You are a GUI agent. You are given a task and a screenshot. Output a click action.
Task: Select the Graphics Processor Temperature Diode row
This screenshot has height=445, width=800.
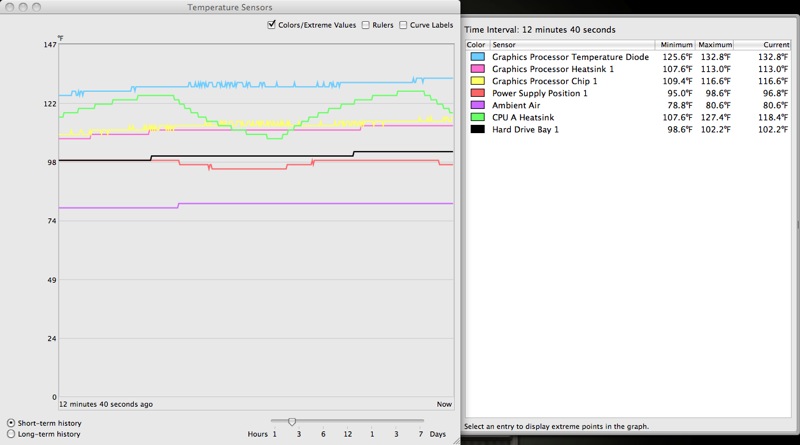(628, 57)
